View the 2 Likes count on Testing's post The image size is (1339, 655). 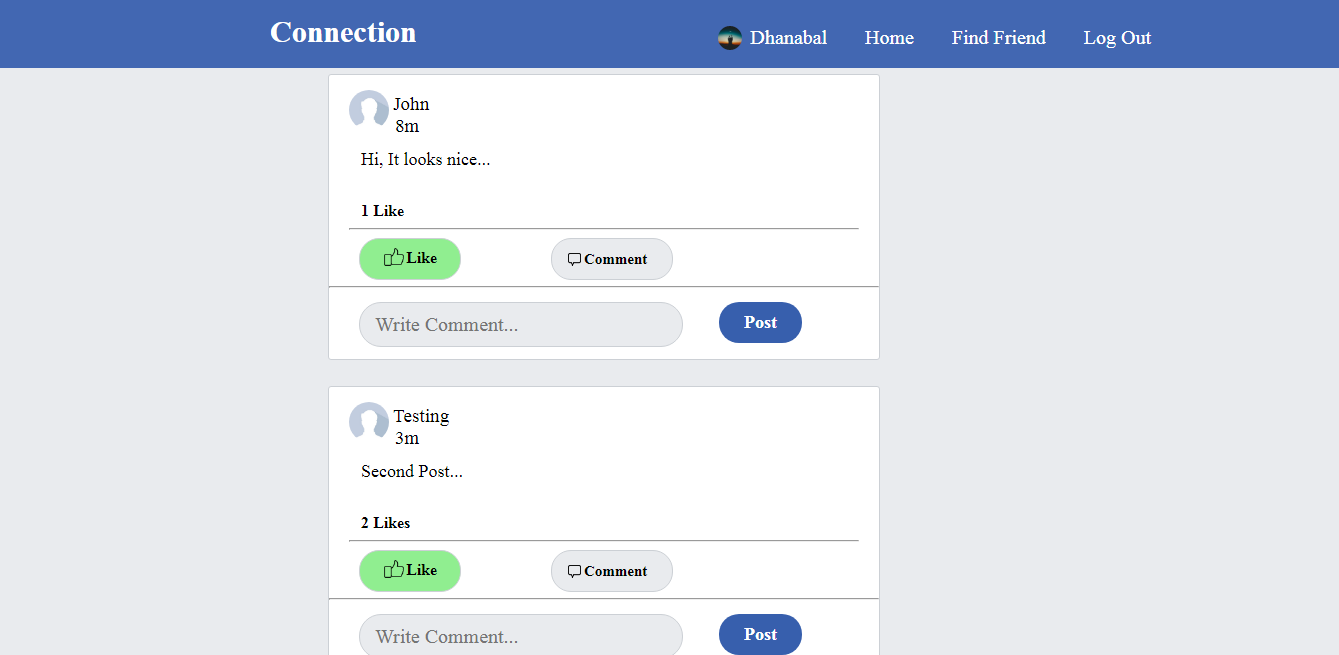[x=386, y=523]
